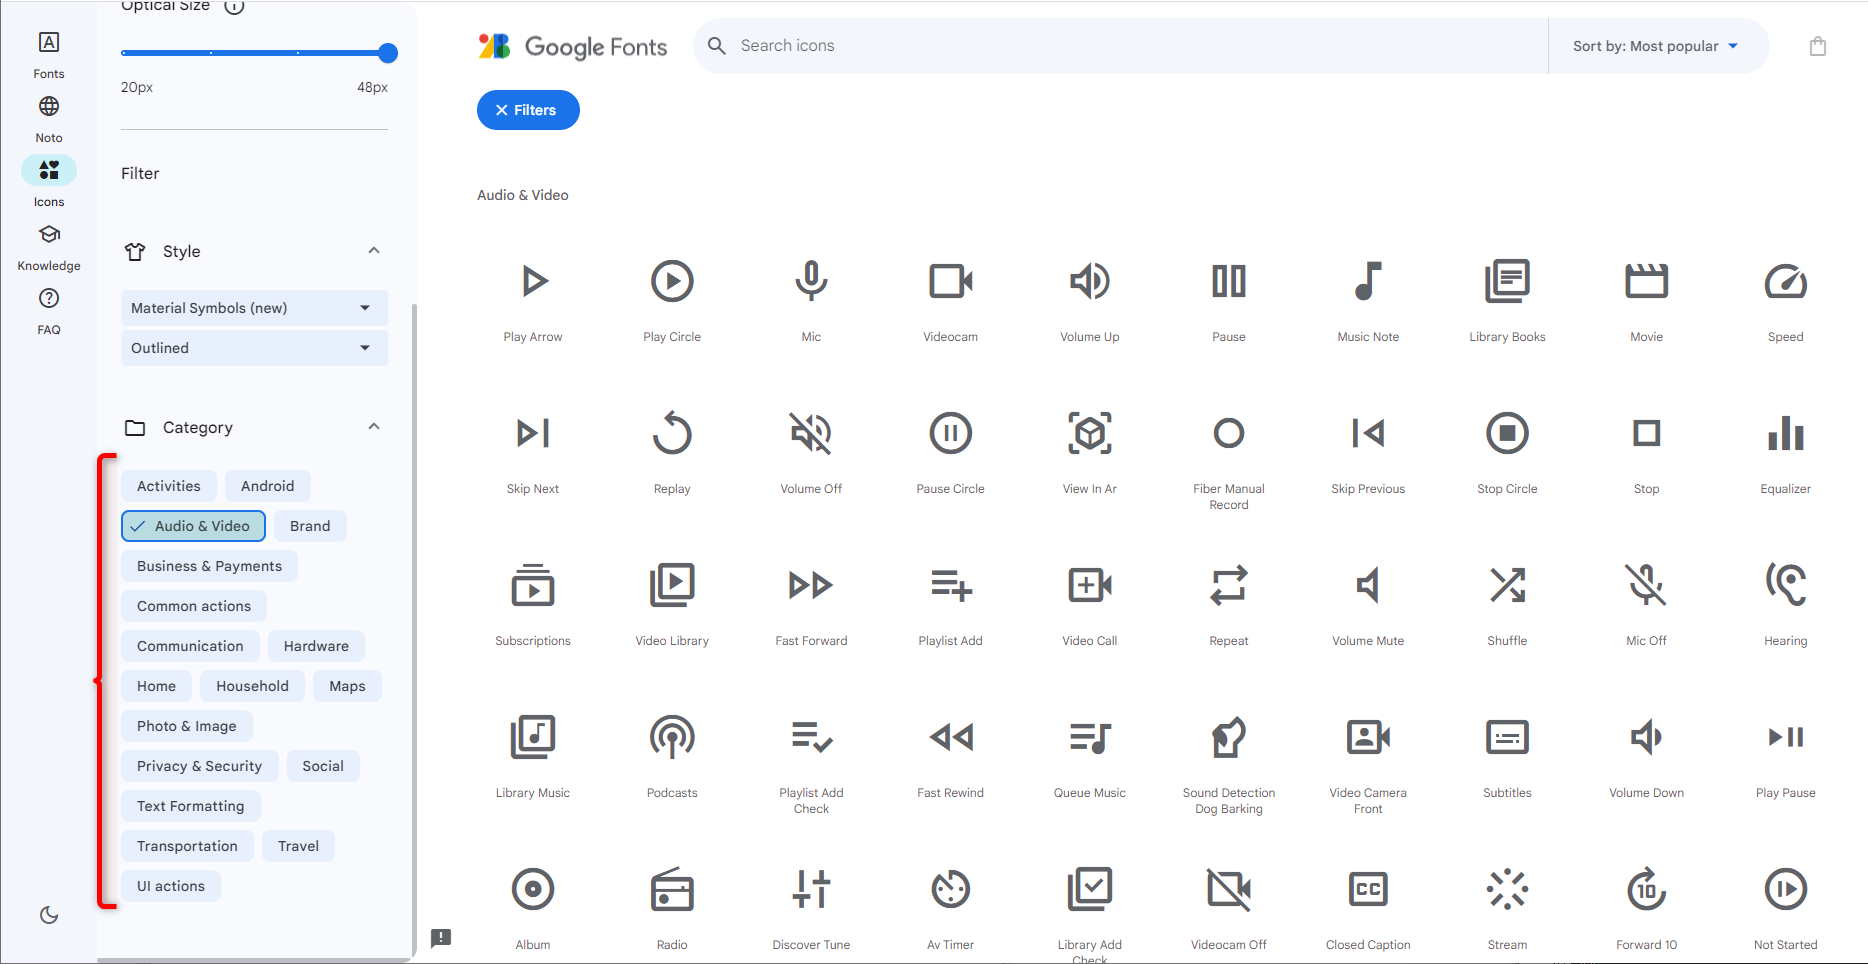Toggle dark mode with the moon icon
This screenshot has width=1868, height=964.
click(x=48, y=914)
